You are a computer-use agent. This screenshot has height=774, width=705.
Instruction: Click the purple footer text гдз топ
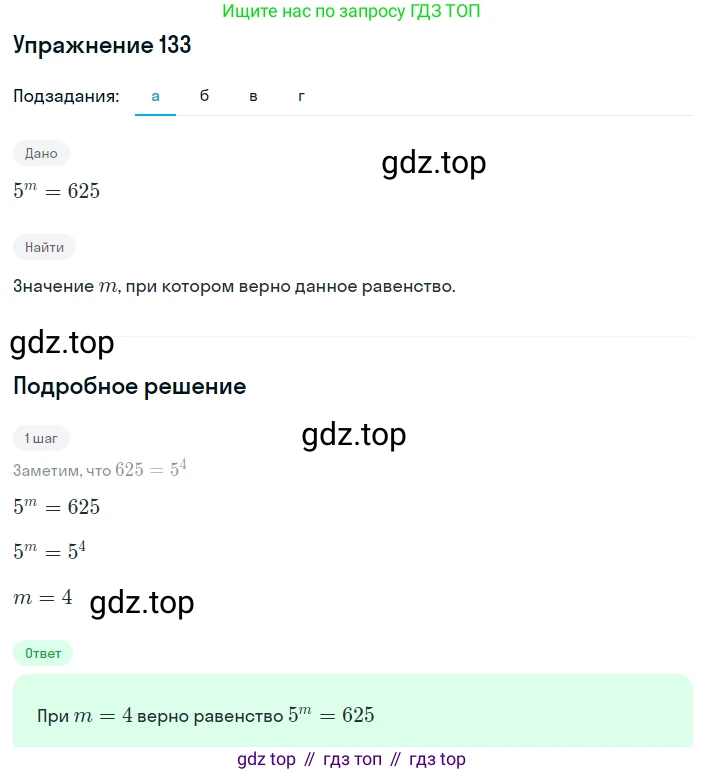tap(352, 759)
